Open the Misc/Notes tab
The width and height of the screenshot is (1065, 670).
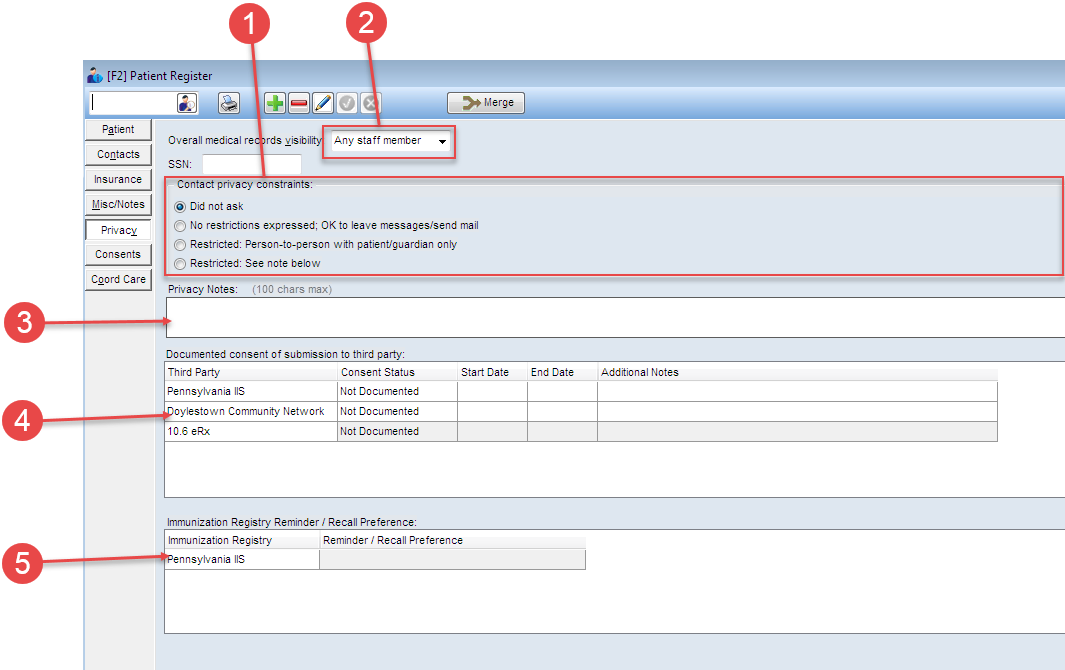click(x=118, y=205)
